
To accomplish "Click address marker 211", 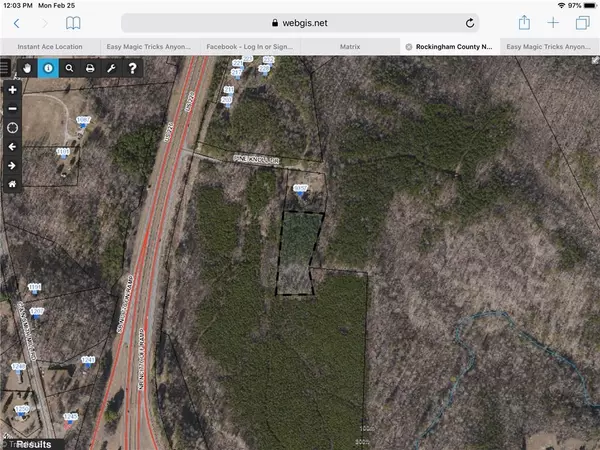I will click(x=229, y=91).
